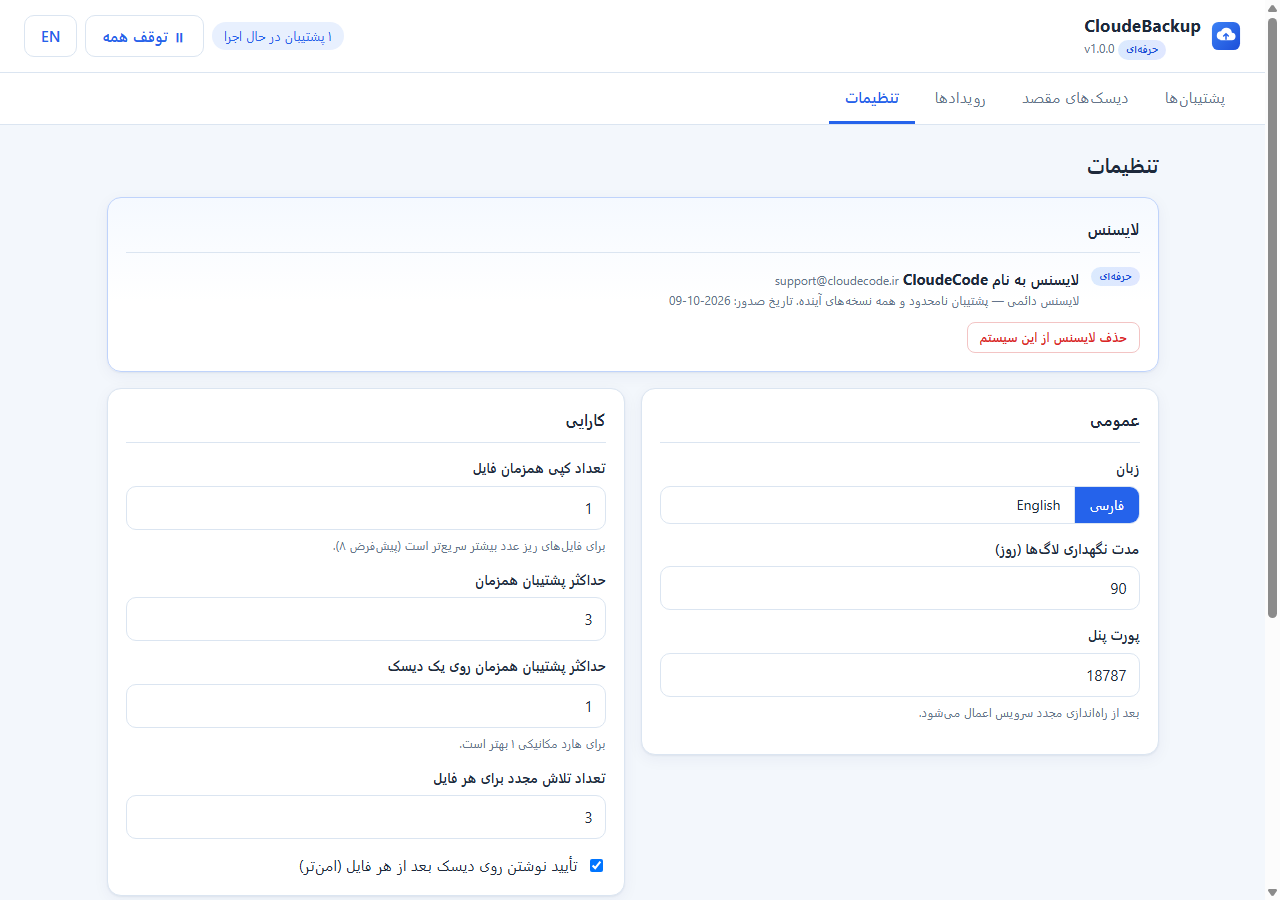
Task: Click حذف لایسنس از این سیستم button
Action: (1053, 337)
